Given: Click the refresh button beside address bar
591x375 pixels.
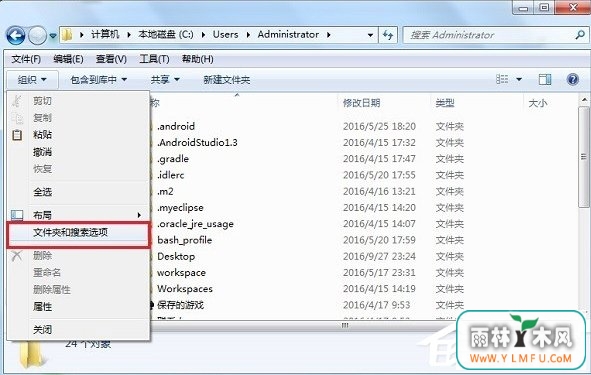Looking at the screenshot, I should (x=388, y=35).
